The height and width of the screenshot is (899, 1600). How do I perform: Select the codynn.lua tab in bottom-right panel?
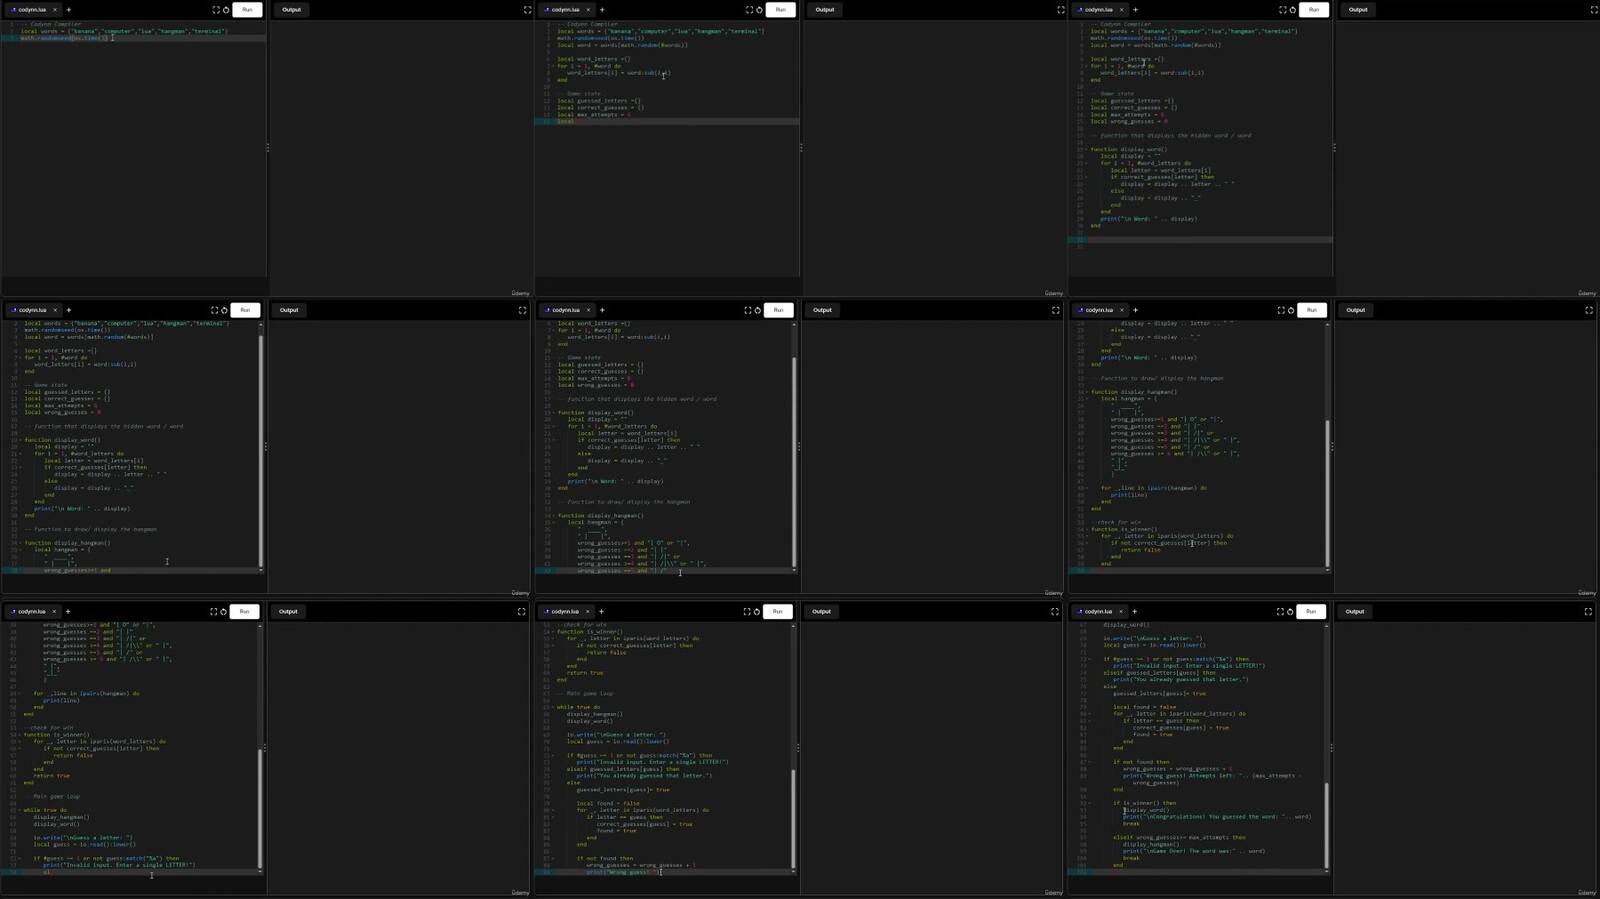[x=1098, y=611]
